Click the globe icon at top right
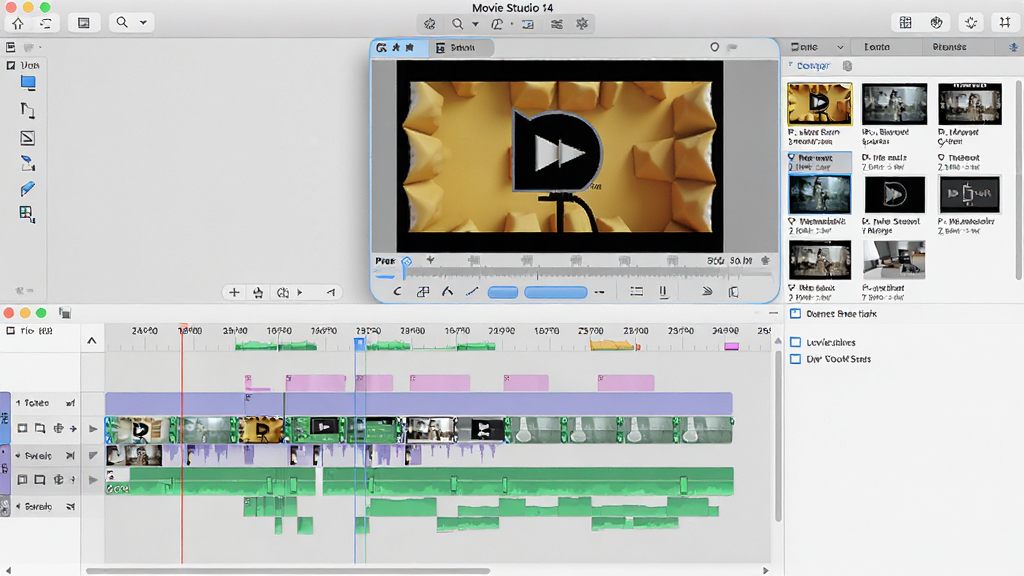The height and width of the screenshot is (576, 1024). point(936,23)
